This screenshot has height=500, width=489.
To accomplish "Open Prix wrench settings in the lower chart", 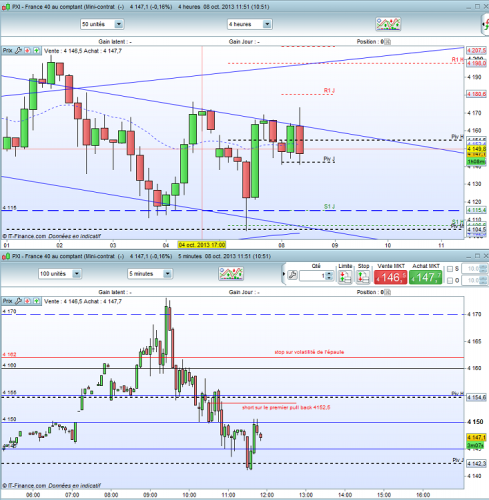I will pyautogui.click(x=18, y=301).
